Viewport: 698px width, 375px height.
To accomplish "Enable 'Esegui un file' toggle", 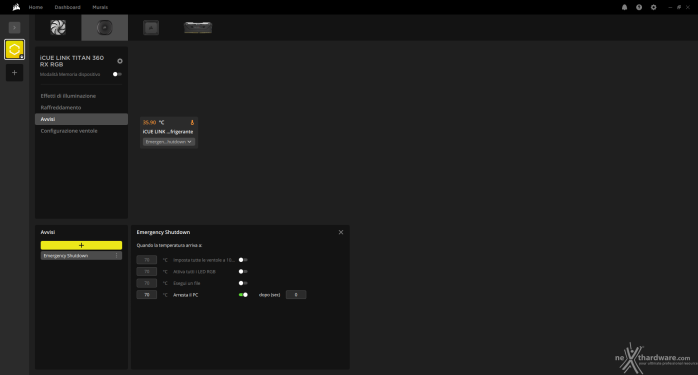I will 243,283.
